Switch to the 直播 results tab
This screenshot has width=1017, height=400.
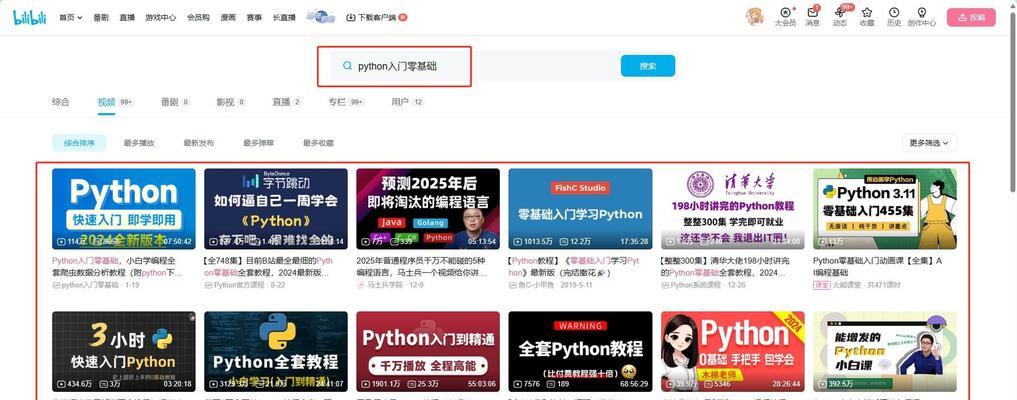287,102
